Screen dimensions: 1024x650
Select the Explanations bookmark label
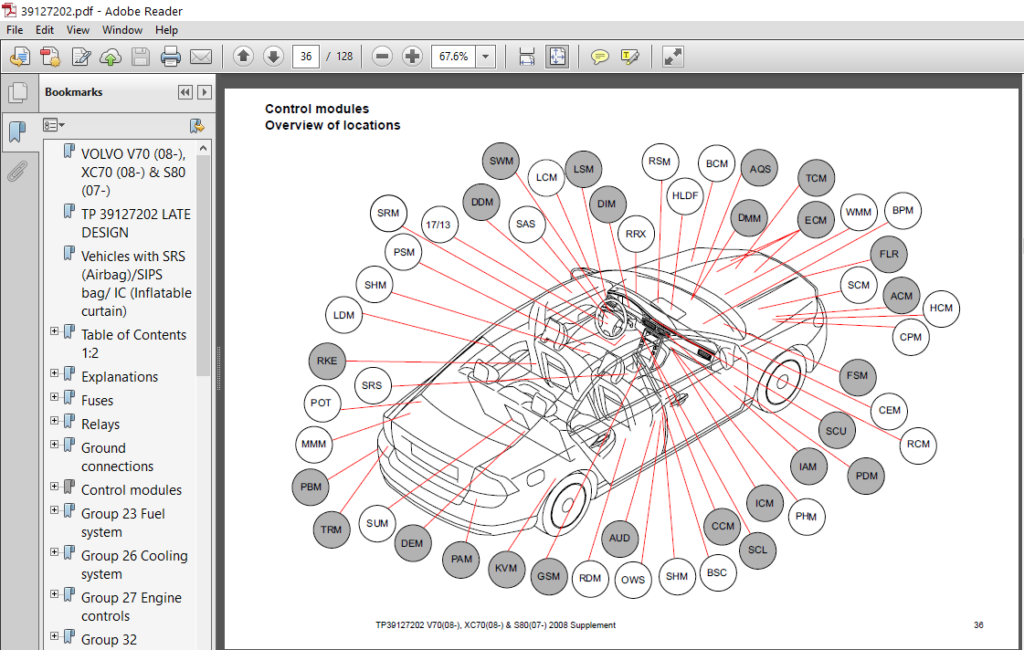click(120, 377)
